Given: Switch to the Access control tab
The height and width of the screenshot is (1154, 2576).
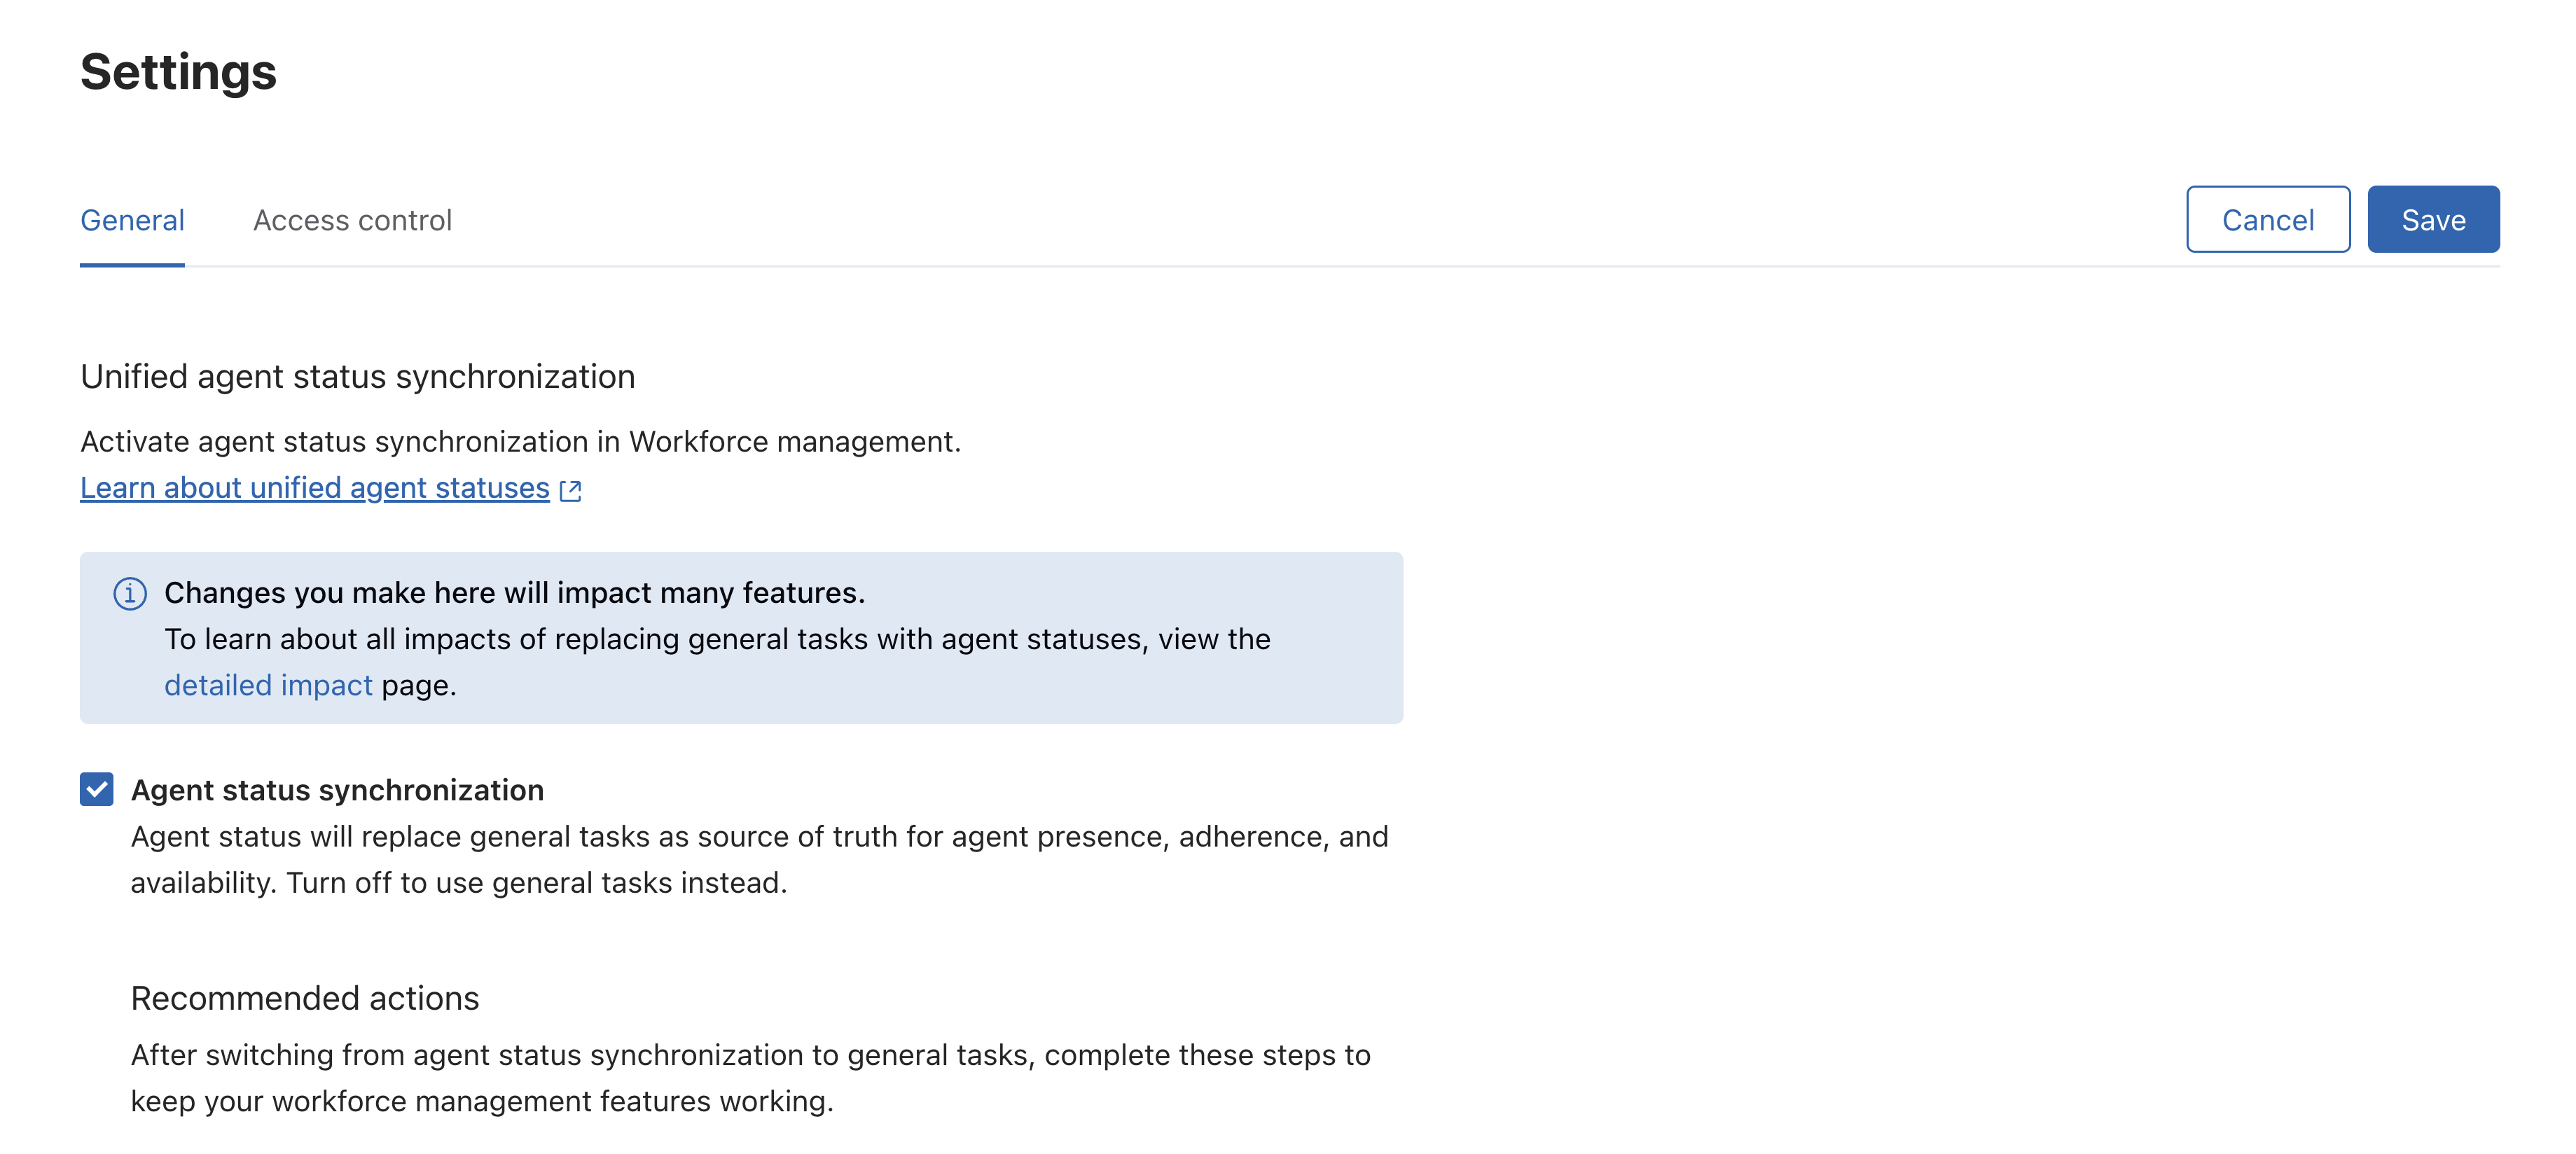Looking at the screenshot, I should tap(354, 220).
